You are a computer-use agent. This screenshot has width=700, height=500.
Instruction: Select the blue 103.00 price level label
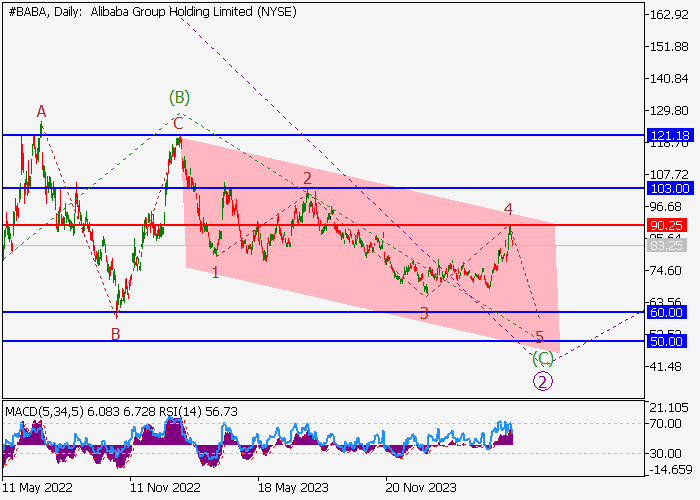click(670, 188)
